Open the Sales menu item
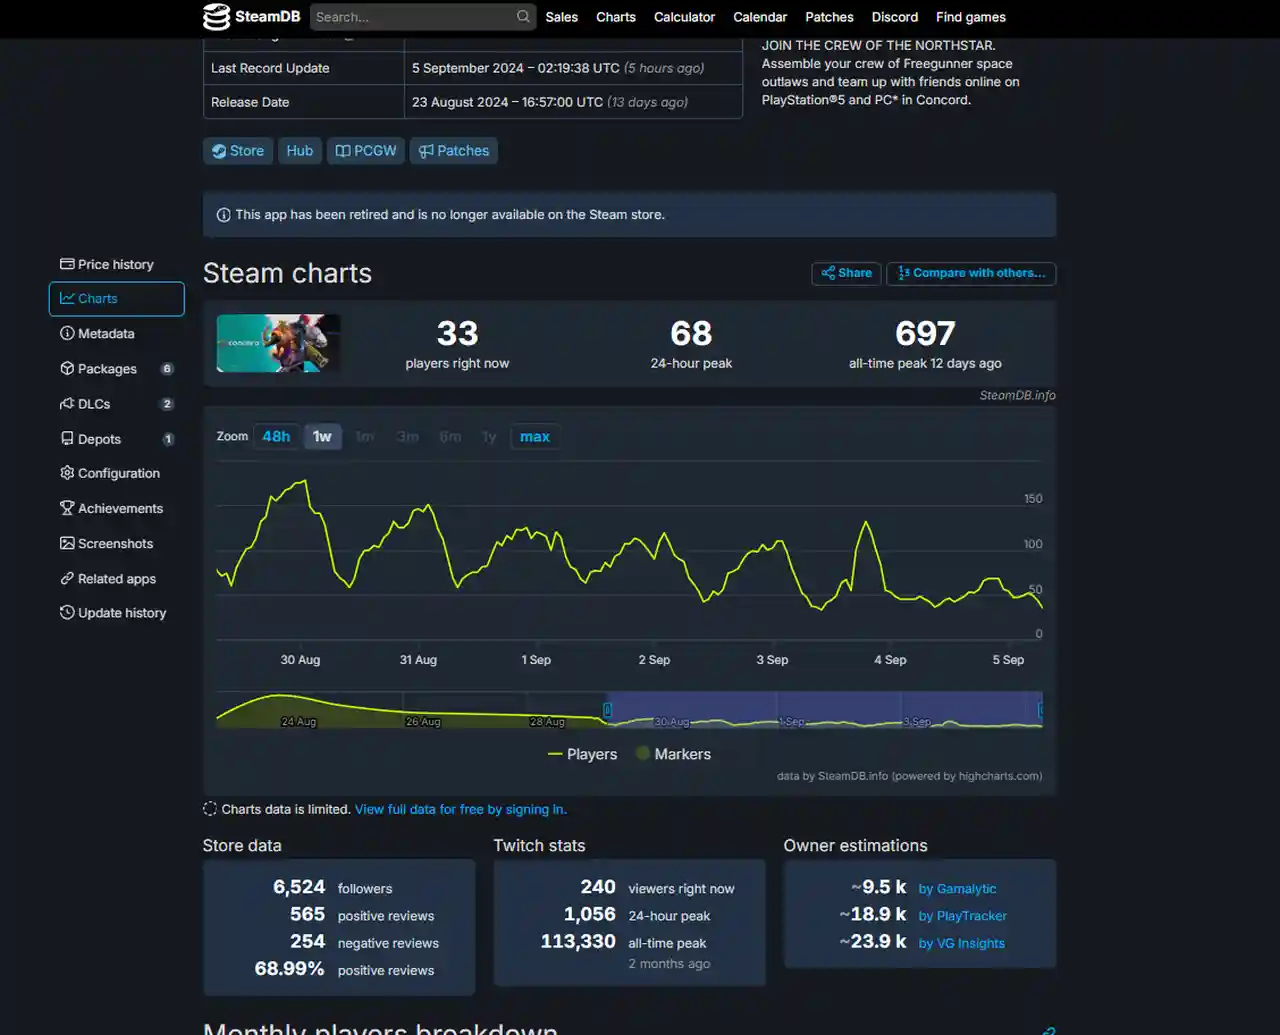The width and height of the screenshot is (1280, 1035). tap(562, 17)
